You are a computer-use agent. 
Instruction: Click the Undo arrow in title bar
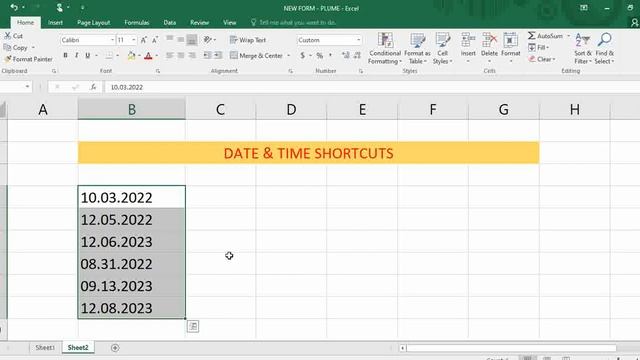click(x=14, y=7)
